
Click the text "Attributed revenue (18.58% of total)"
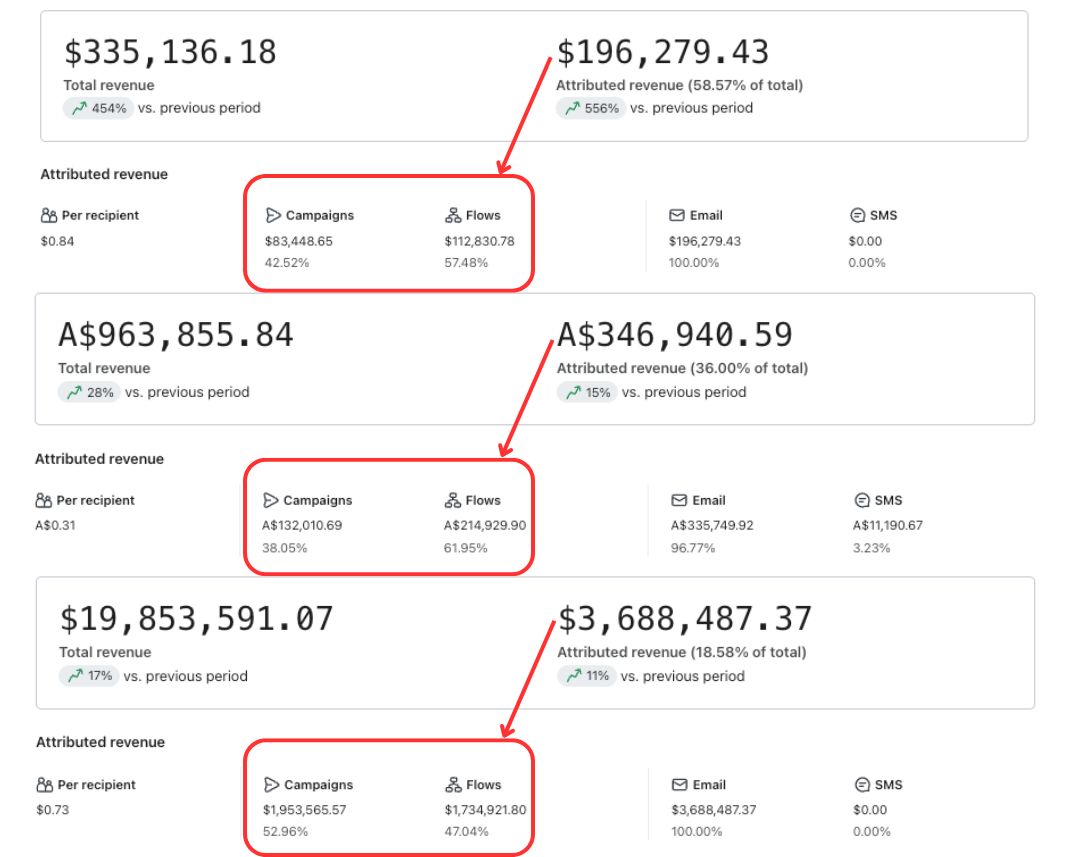pos(682,652)
